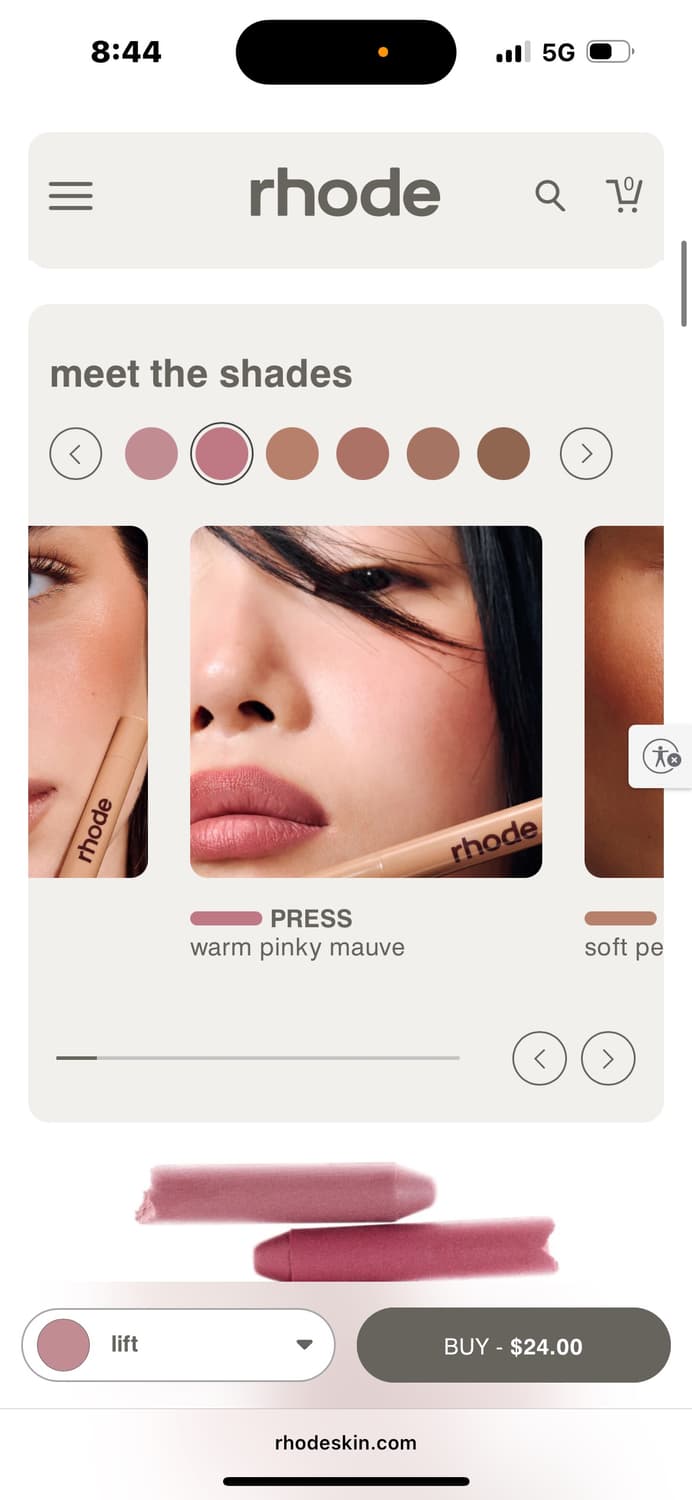692x1500 pixels.
Task: Show previous shade swatches with left arrow
Action: coord(76,454)
